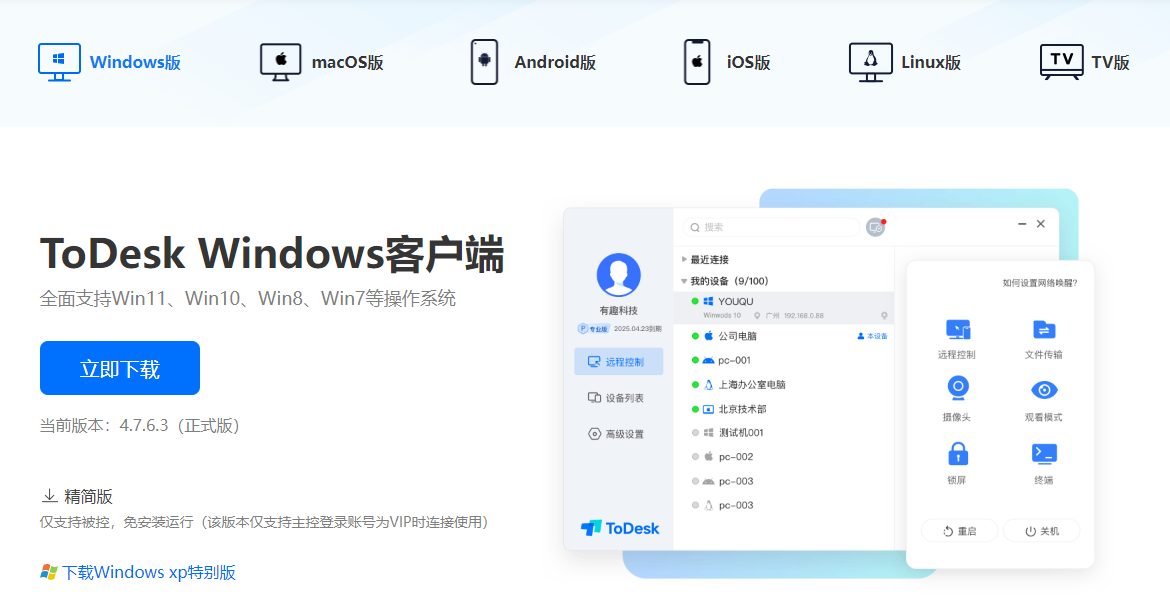This screenshot has width=1170, height=604.
Task: Open the 如何设置网络唤醒? help link
Action: 1039,283
